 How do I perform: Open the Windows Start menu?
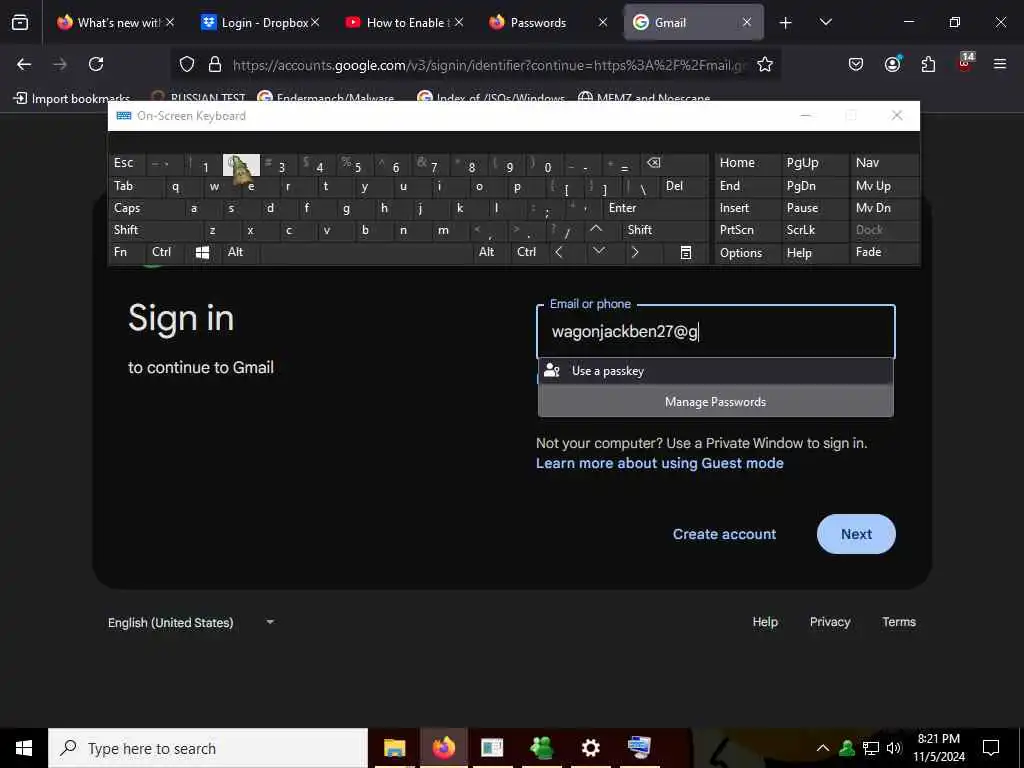coord(24,748)
